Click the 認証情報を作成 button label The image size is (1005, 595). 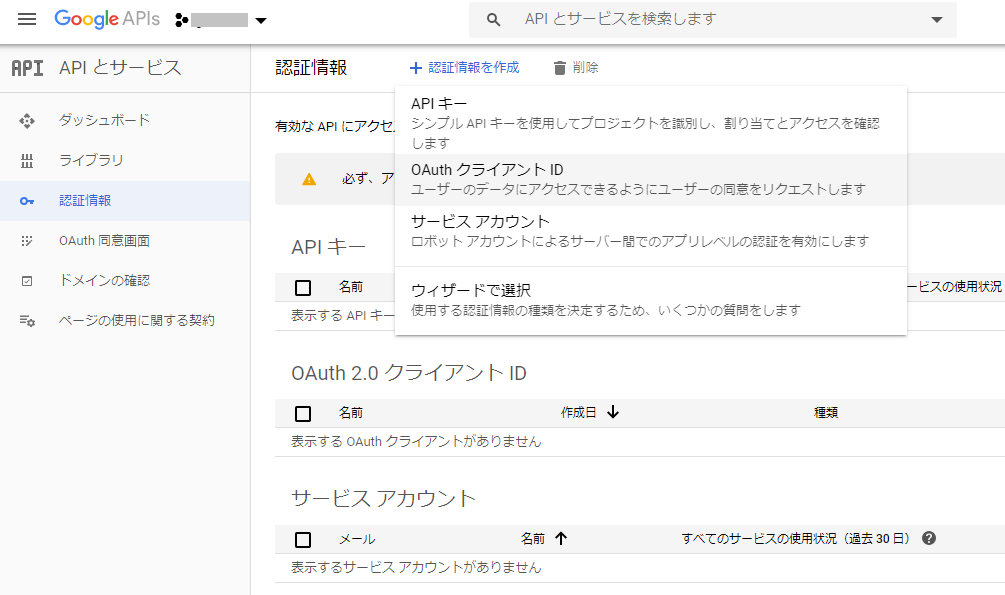pyautogui.click(x=474, y=67)
